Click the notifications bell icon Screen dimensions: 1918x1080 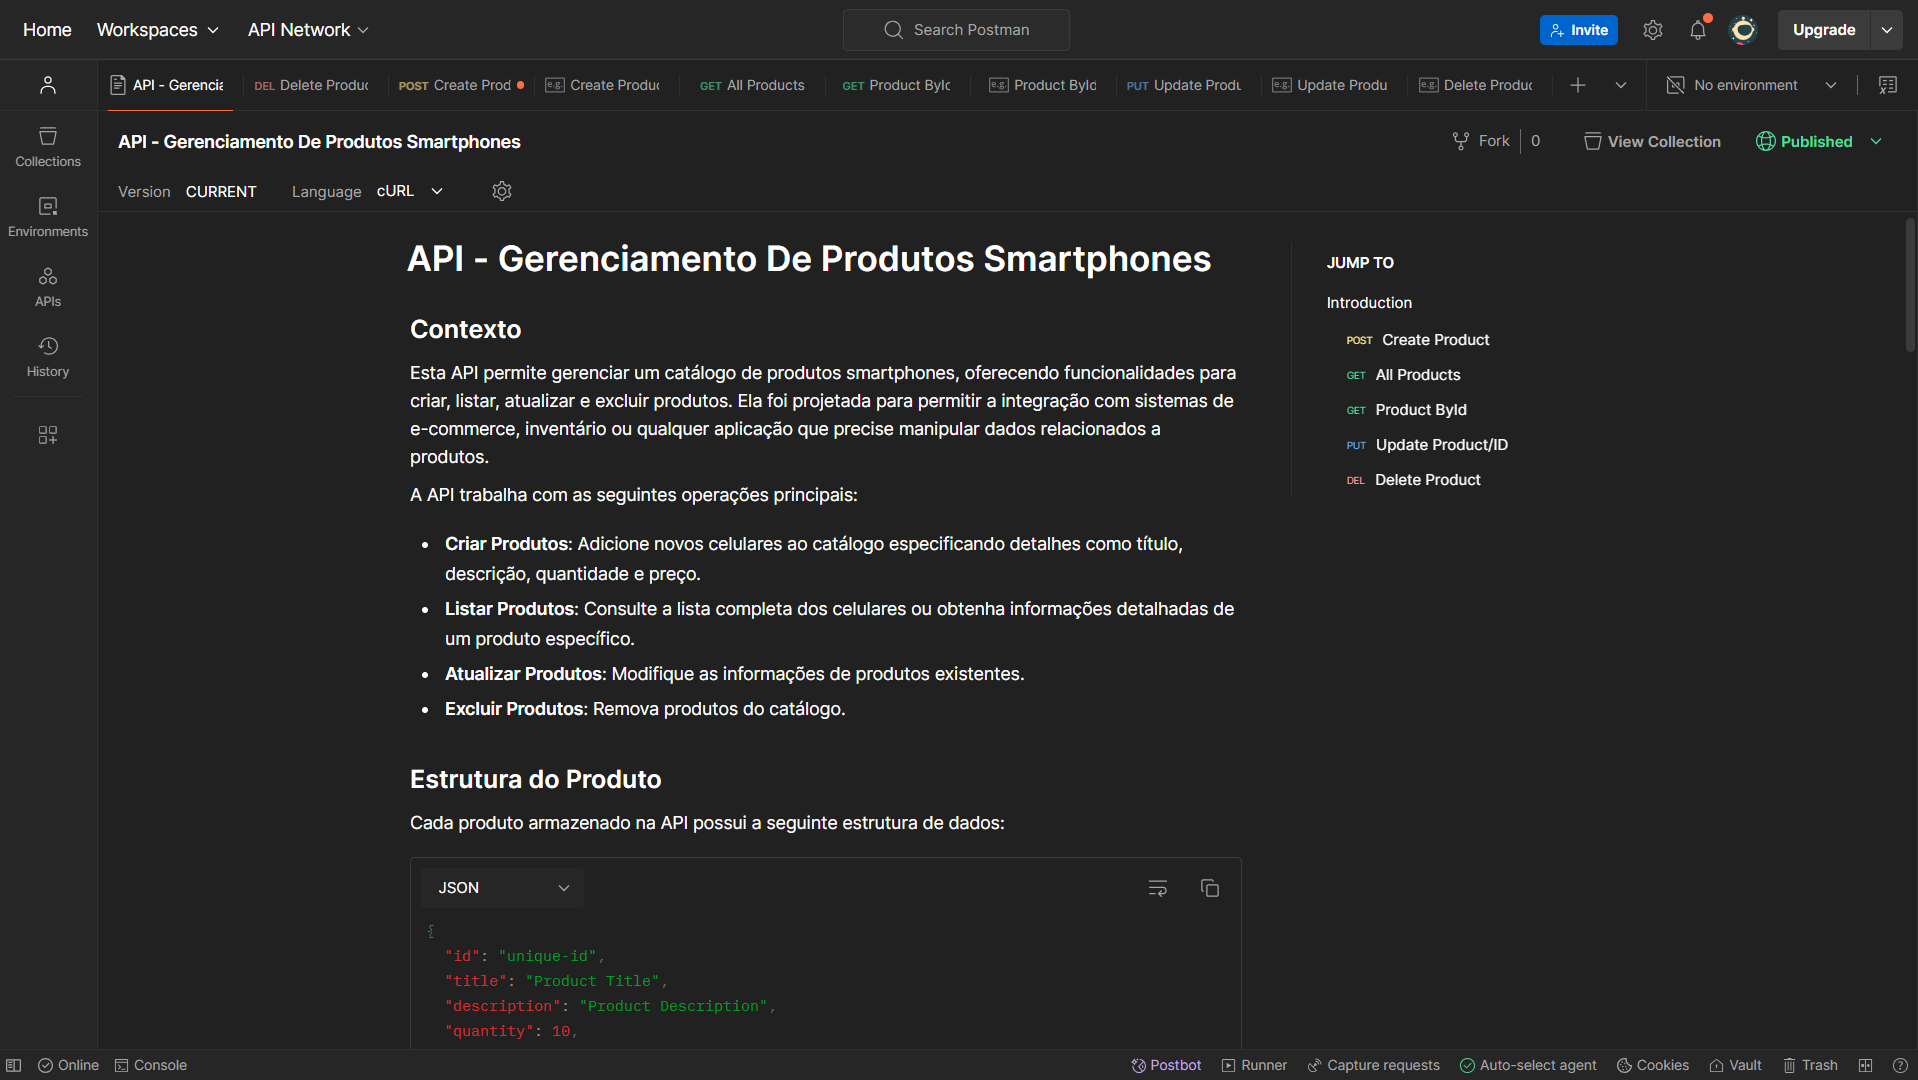[1697, 30]
